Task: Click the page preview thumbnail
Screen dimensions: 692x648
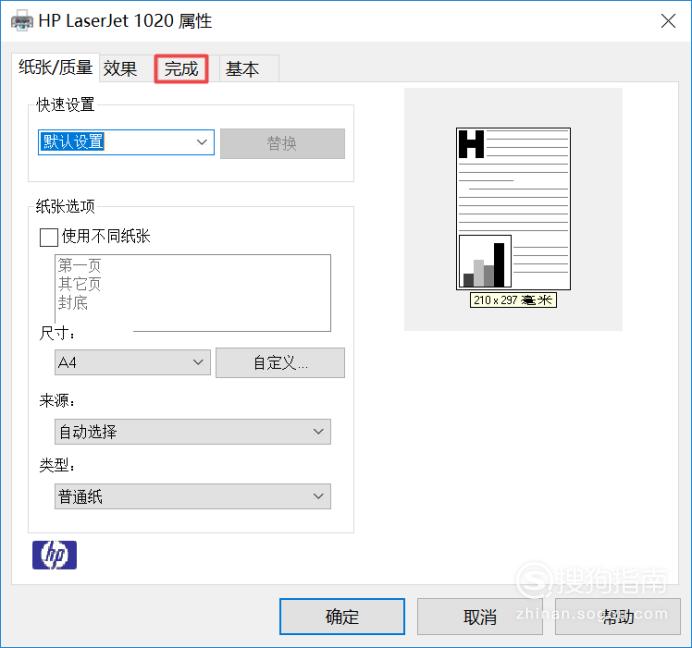Action: click(513, 209)
